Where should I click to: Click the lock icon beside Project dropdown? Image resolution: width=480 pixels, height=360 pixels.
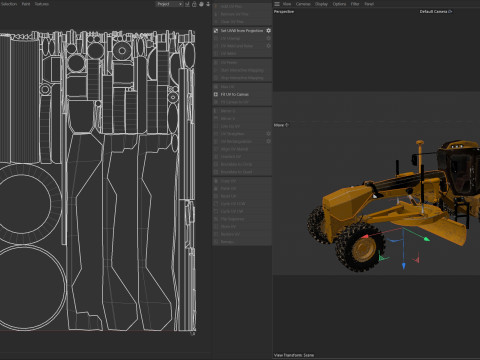194,4
